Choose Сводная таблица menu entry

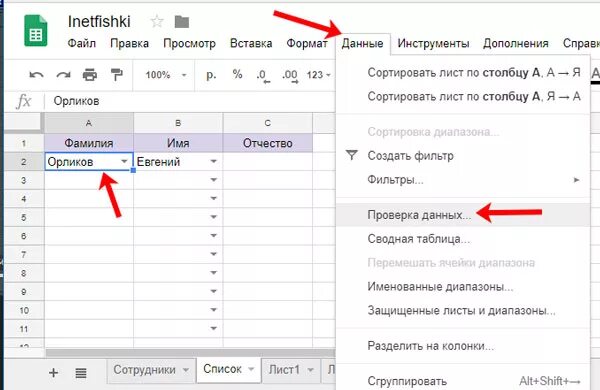click(463, 239)
